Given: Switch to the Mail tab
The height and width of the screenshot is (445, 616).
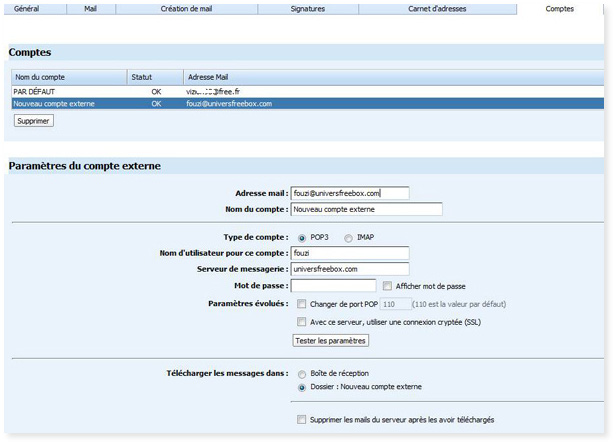Looking at the screenshot, I should click(90, 8).
